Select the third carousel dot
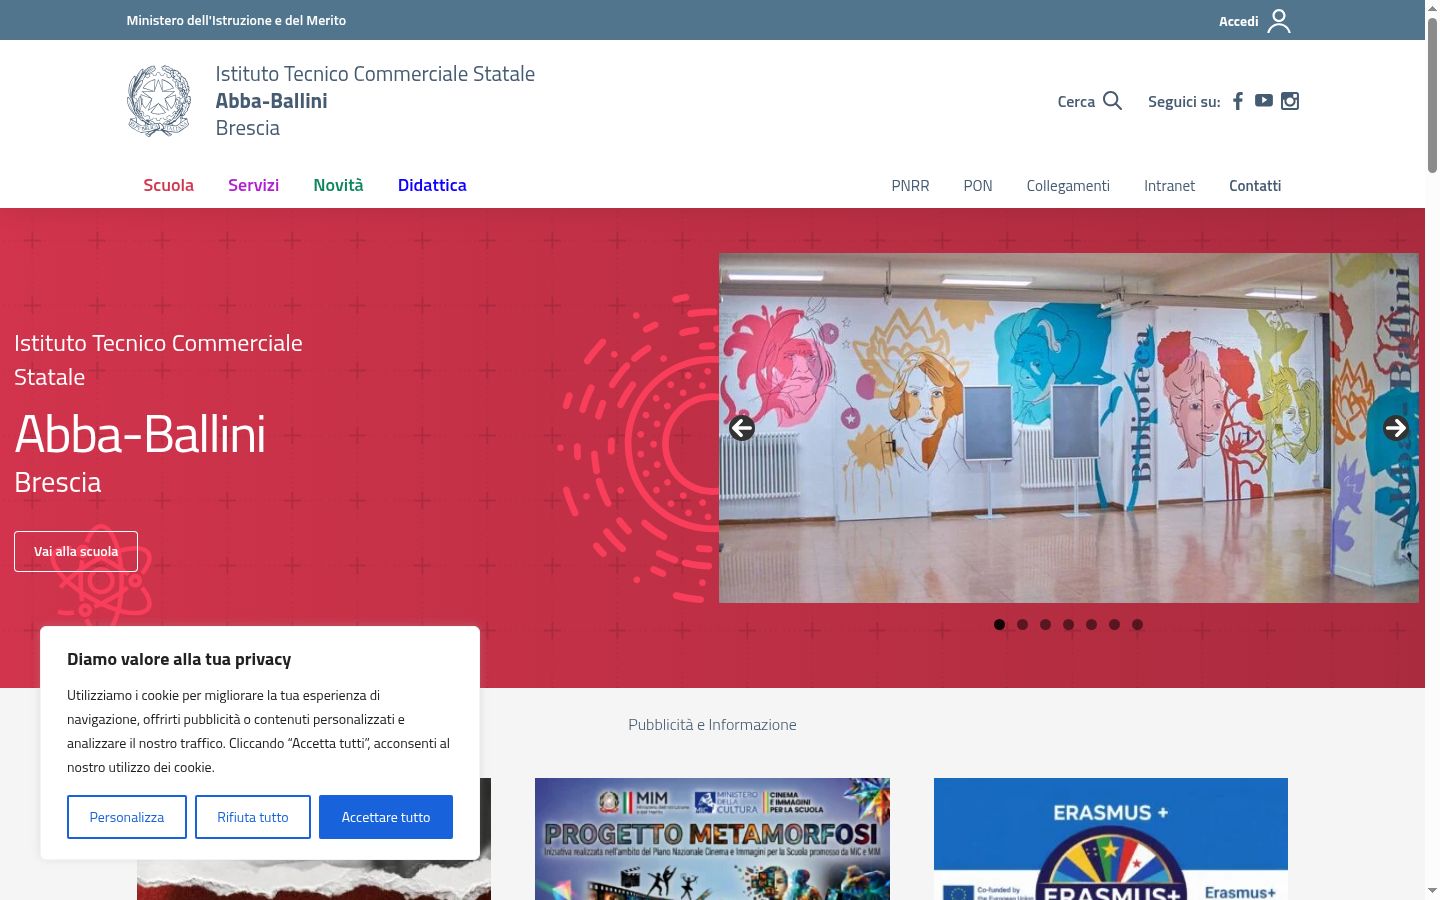1440x900 pixels. 1045,624
